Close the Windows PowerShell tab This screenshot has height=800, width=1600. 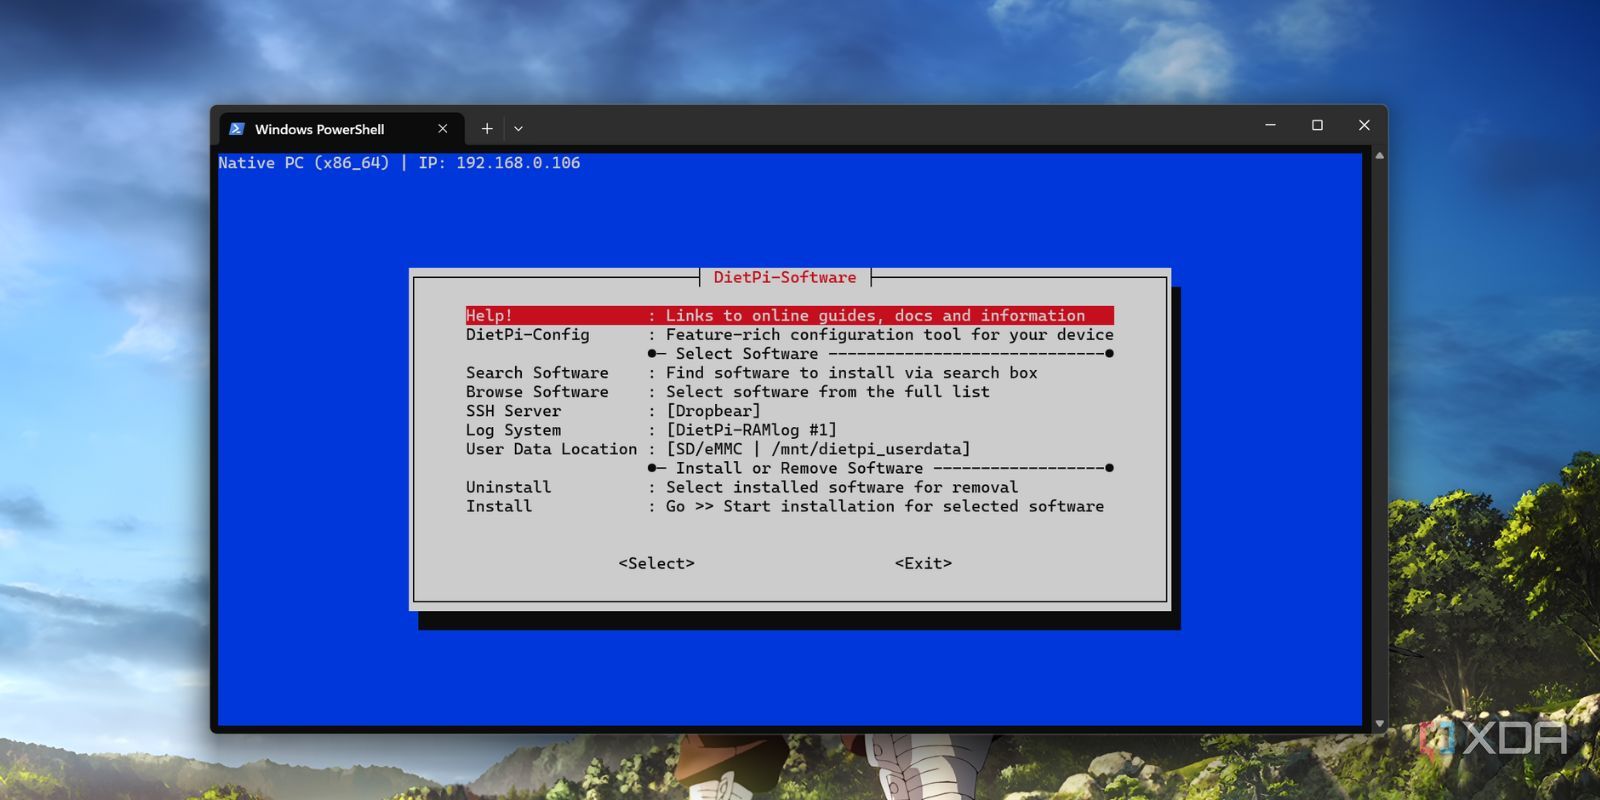click(x=443, y=129)
